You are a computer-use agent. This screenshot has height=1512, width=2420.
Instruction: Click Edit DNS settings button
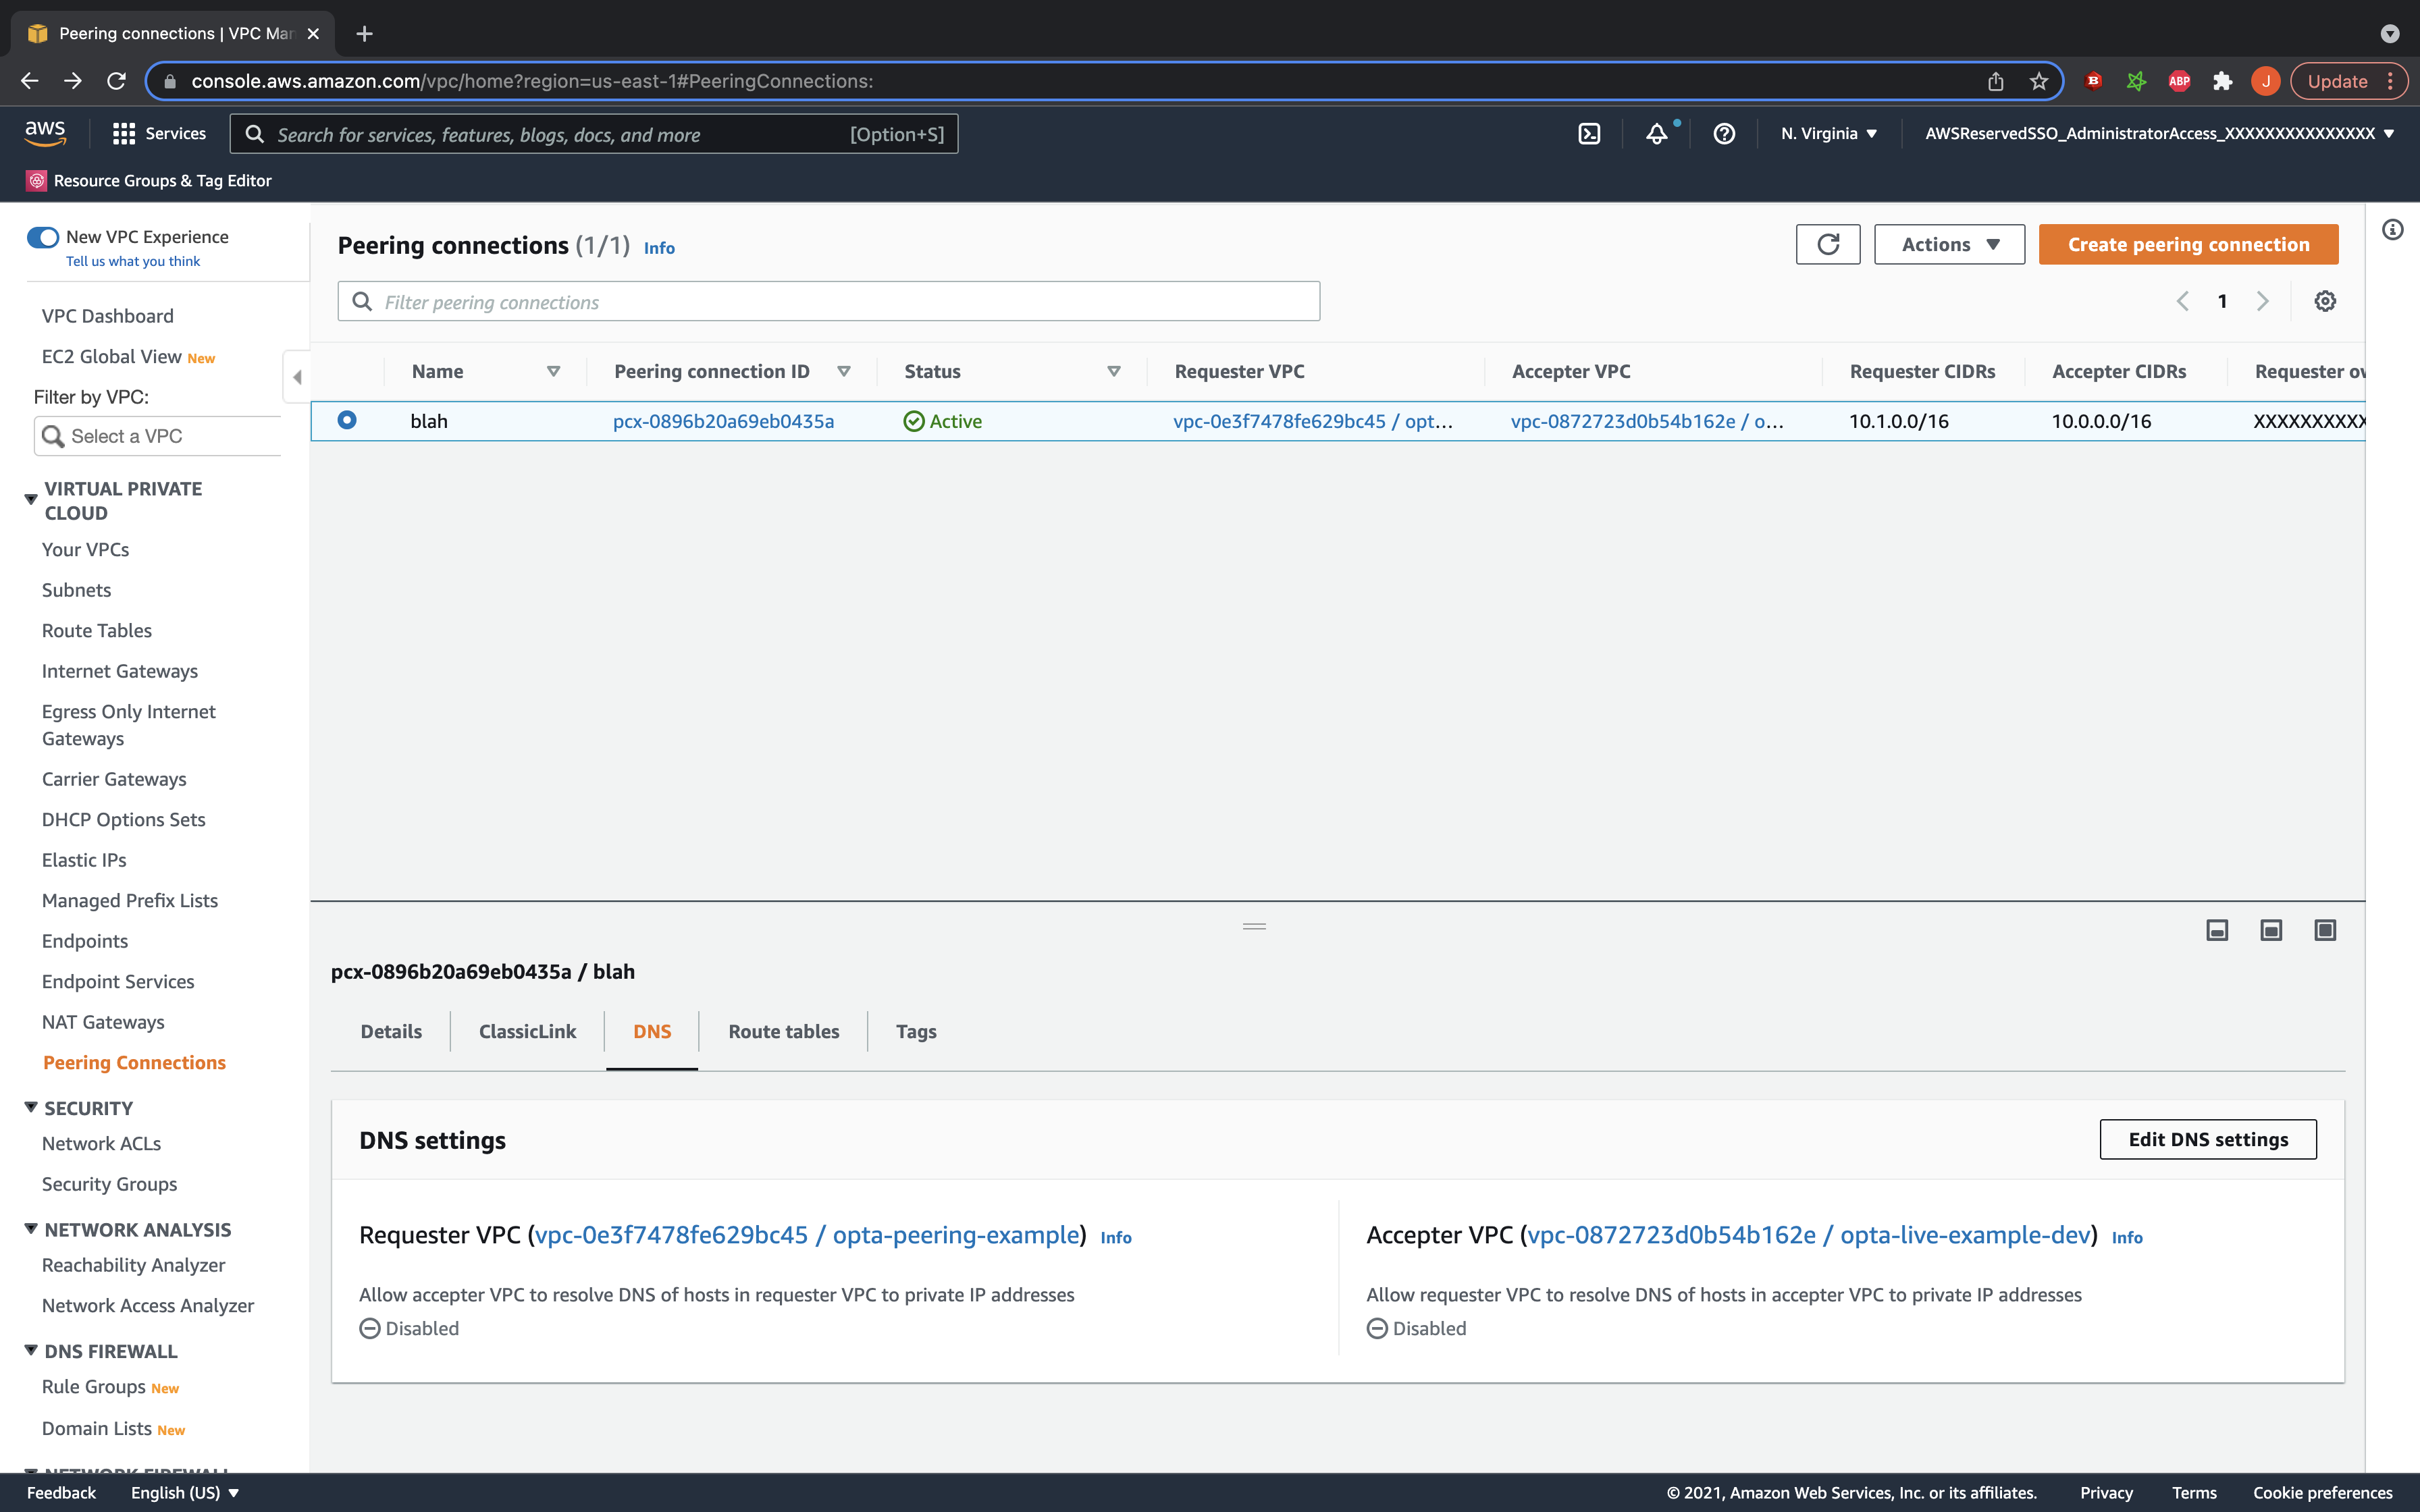coord(2207,1140)
